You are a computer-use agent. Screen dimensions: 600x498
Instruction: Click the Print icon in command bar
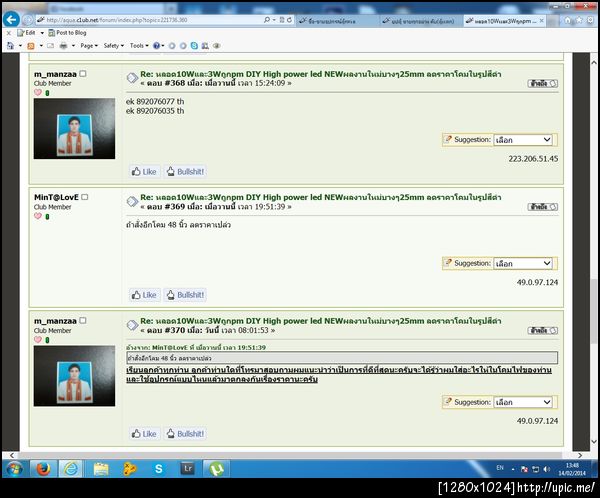tap(63, 46)
